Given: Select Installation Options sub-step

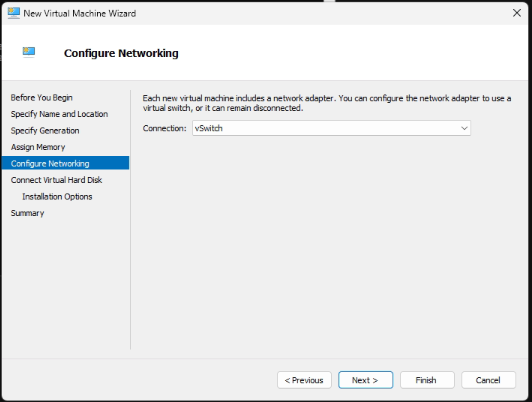Looking at the screenshot, I should click(57, 196).
